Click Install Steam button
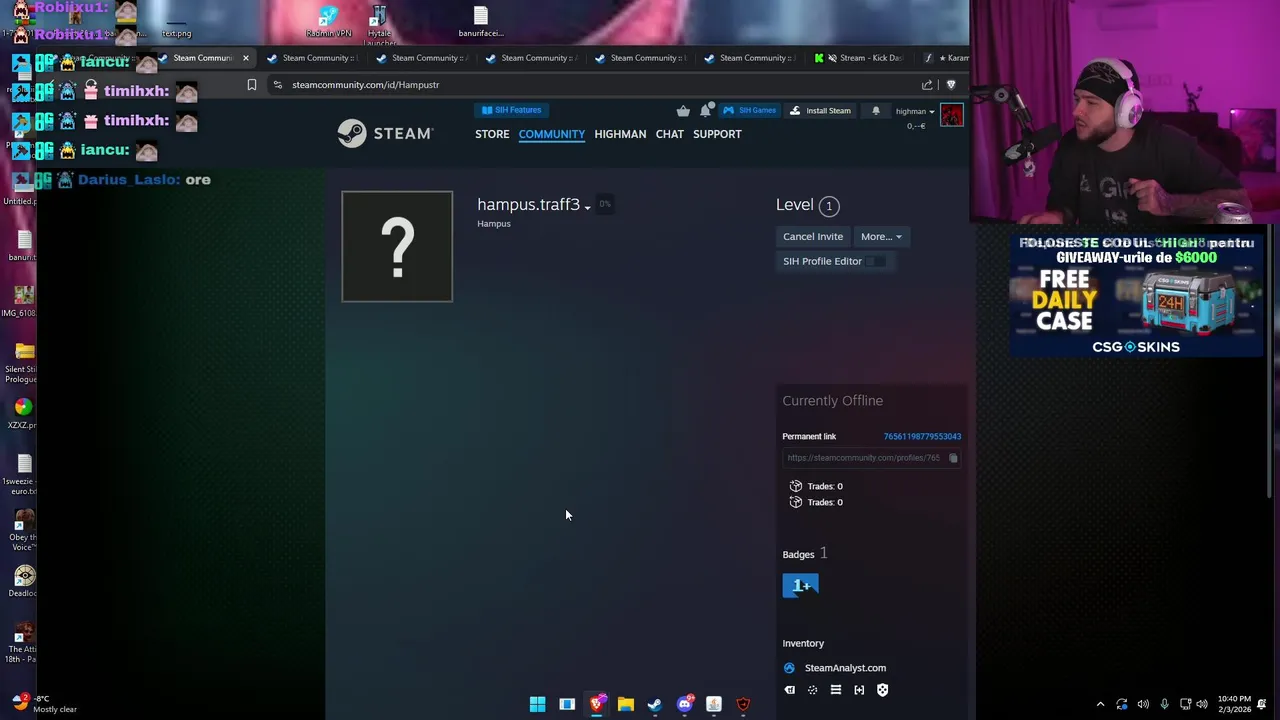1280x720 pixels. click(x=820, y=111)
